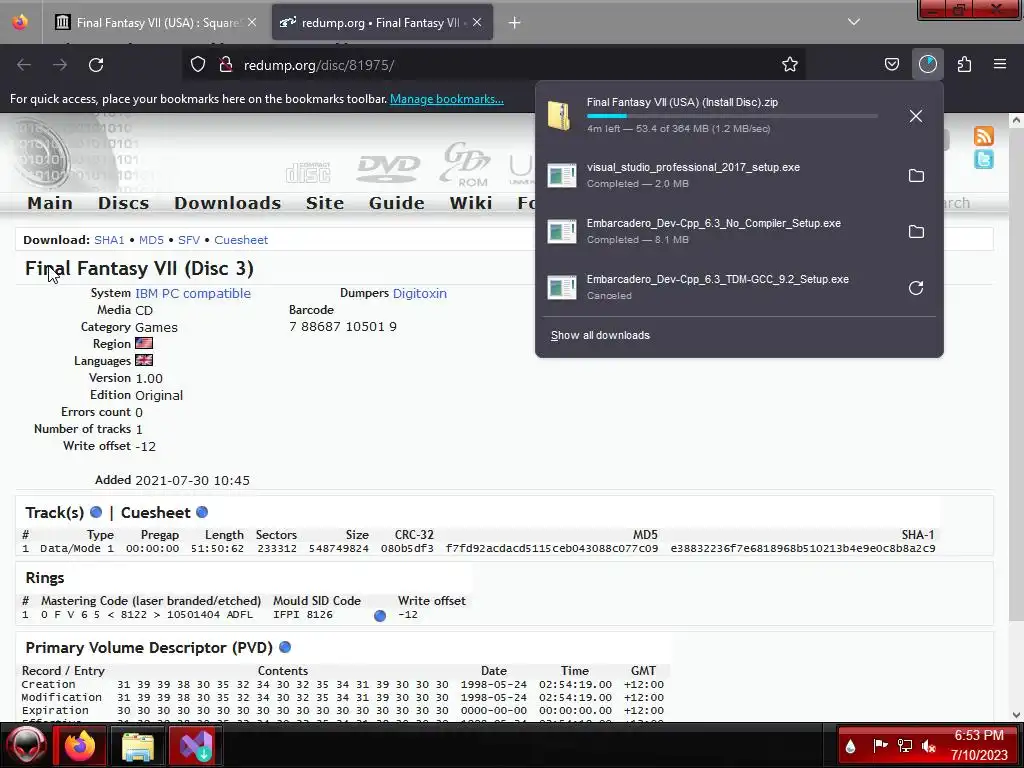Open the Extensions puzzle icon
Viewport: 1024px width, 768px height.
964,64
